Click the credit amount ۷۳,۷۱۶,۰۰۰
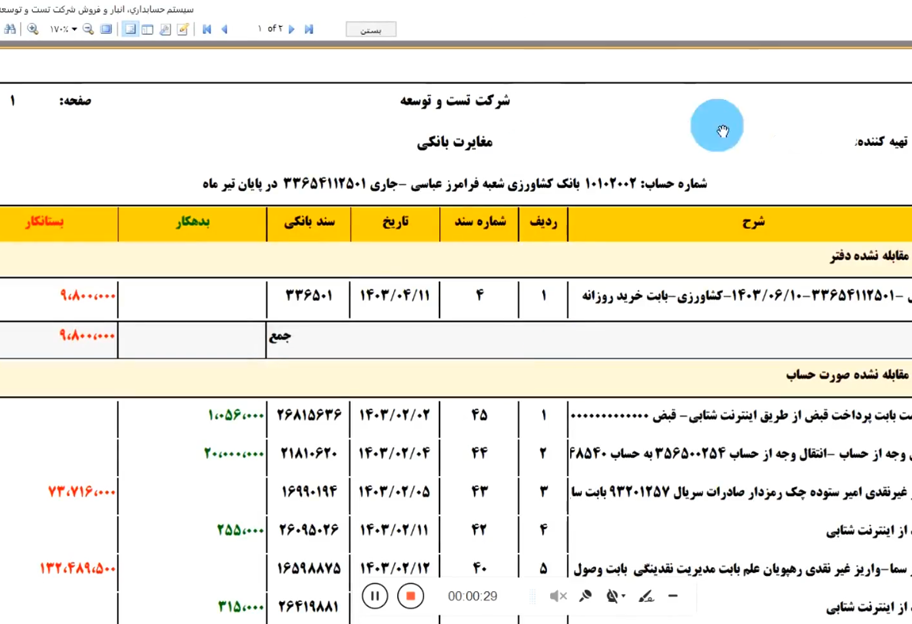Viewport: 912px width, 624px height. point(81,492)
